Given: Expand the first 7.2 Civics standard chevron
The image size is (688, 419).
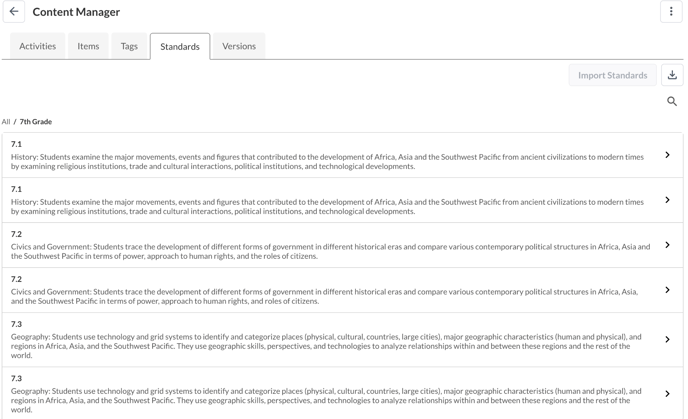Looking at the screenshot, I should coord(667,245).
